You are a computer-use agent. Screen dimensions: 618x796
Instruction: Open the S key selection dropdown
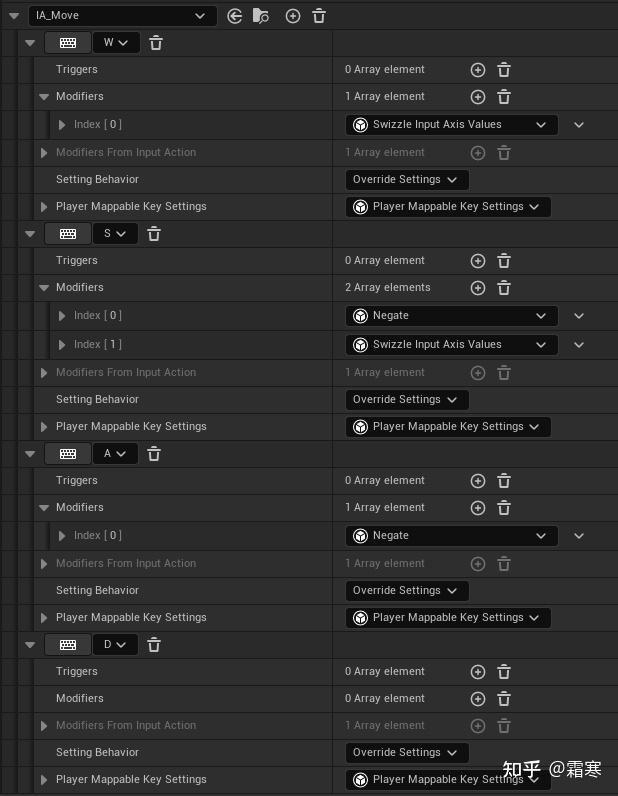pyautogui.click(x=115, y=234)
